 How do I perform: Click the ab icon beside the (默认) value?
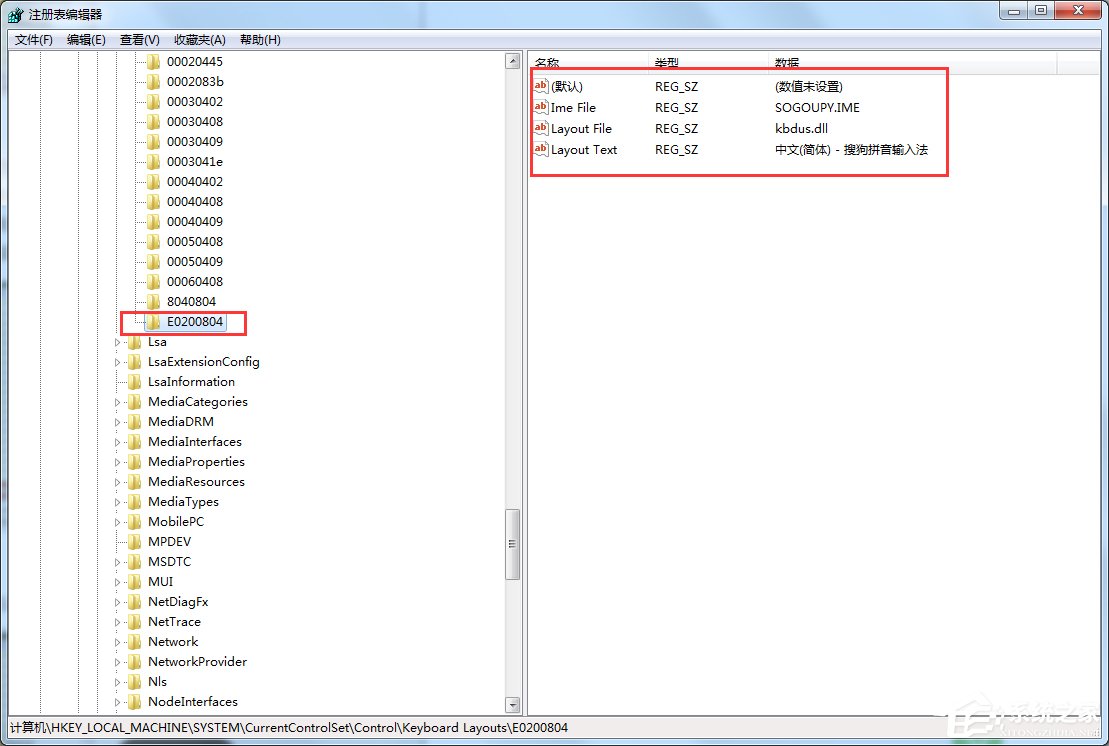pyautogui.click(x=541, y=86)
